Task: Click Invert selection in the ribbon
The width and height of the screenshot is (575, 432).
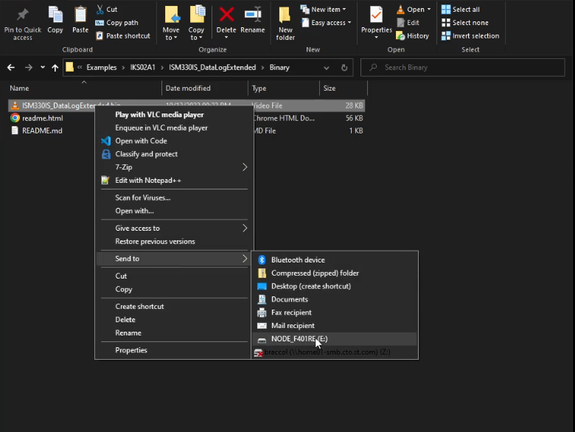Action: pyautogui.click(x=470, y=36)
